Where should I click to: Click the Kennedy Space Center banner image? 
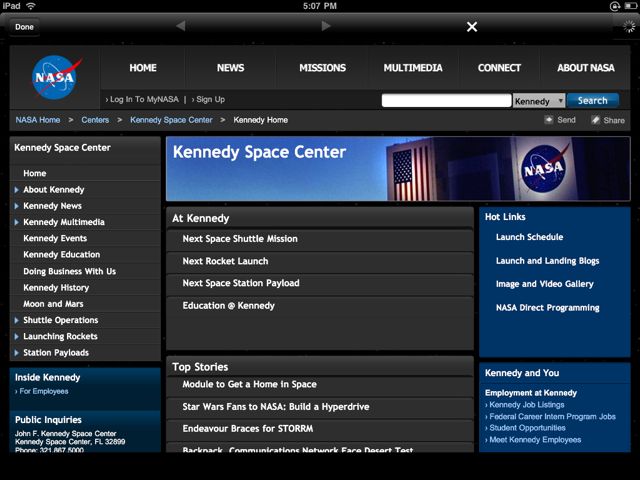398,169
